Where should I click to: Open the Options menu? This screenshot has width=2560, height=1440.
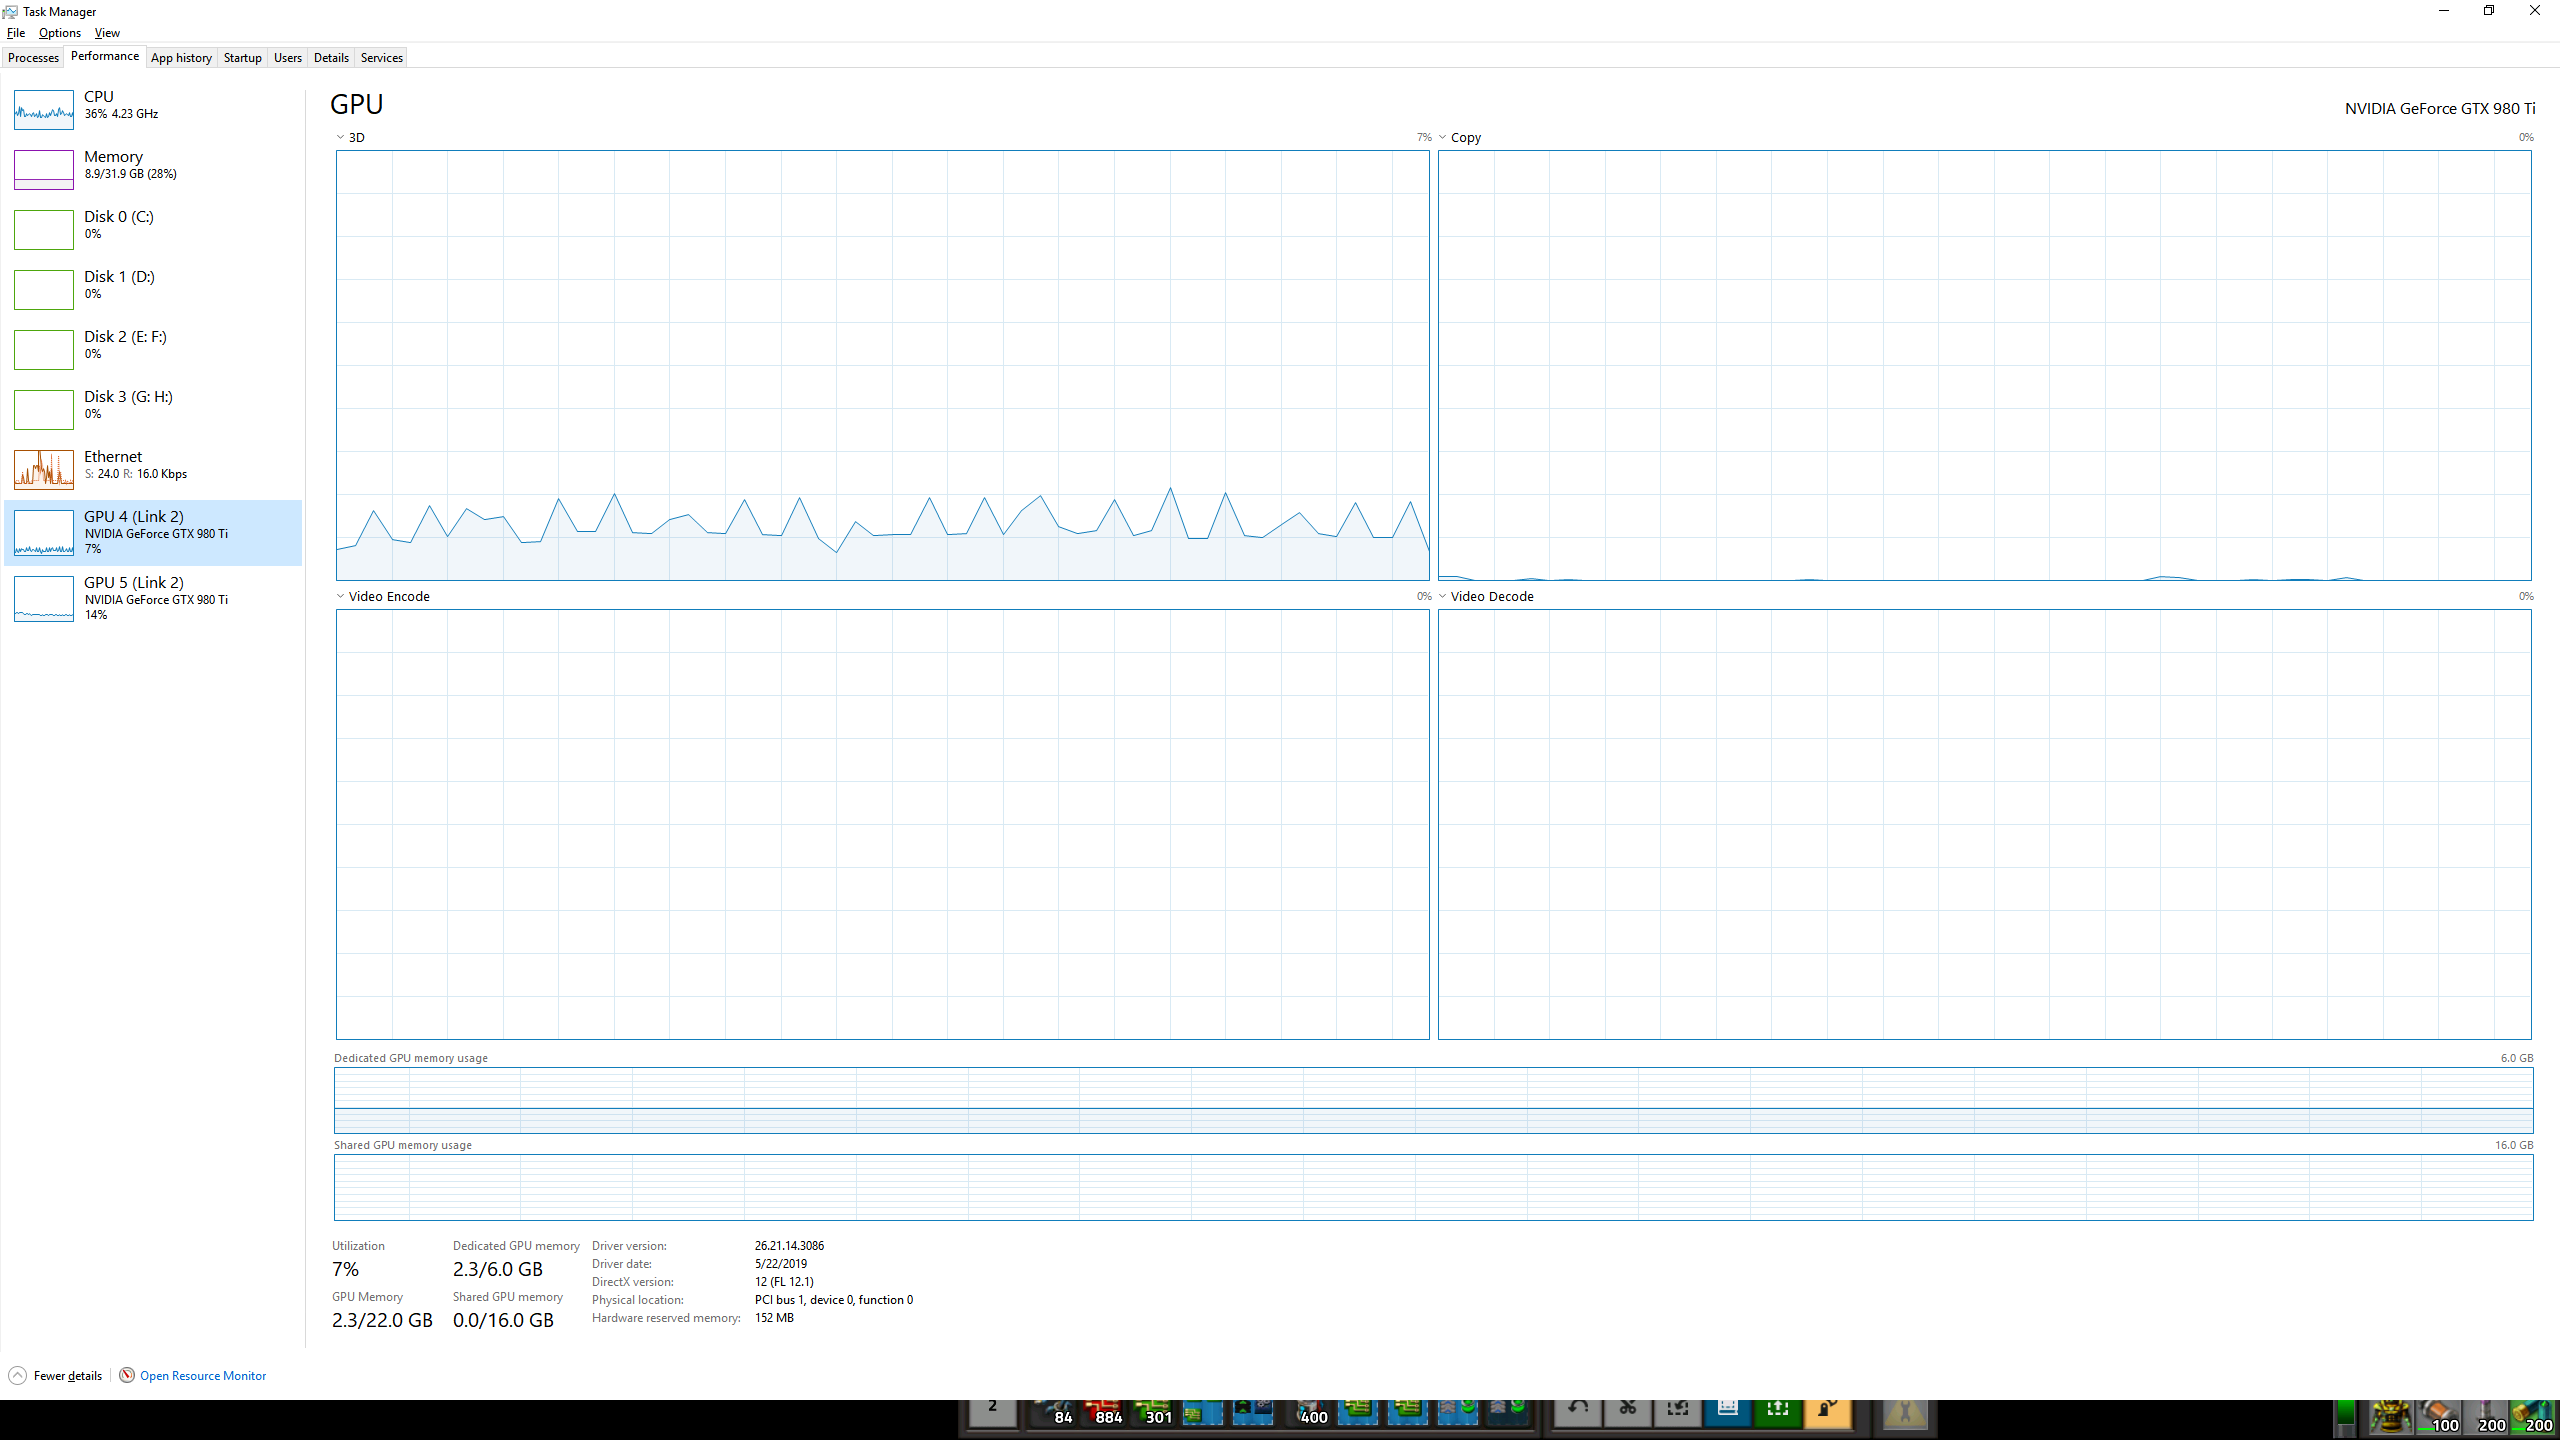coord(59,33)
